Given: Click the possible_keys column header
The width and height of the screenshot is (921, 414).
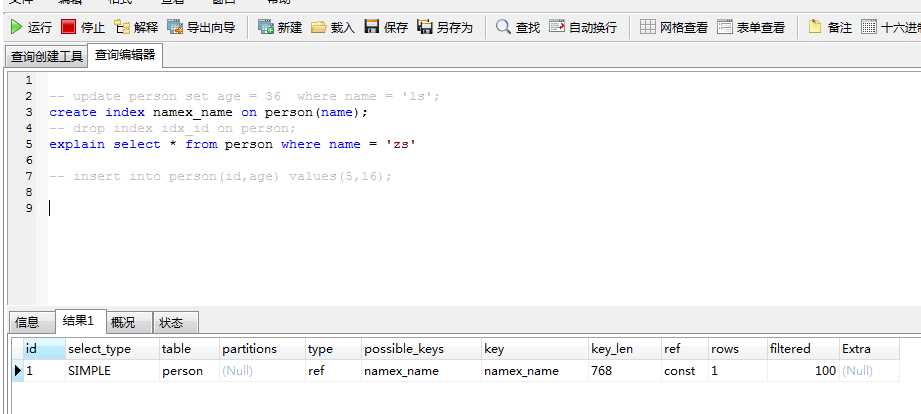Looking at the screenshot, I should point(421,349).
